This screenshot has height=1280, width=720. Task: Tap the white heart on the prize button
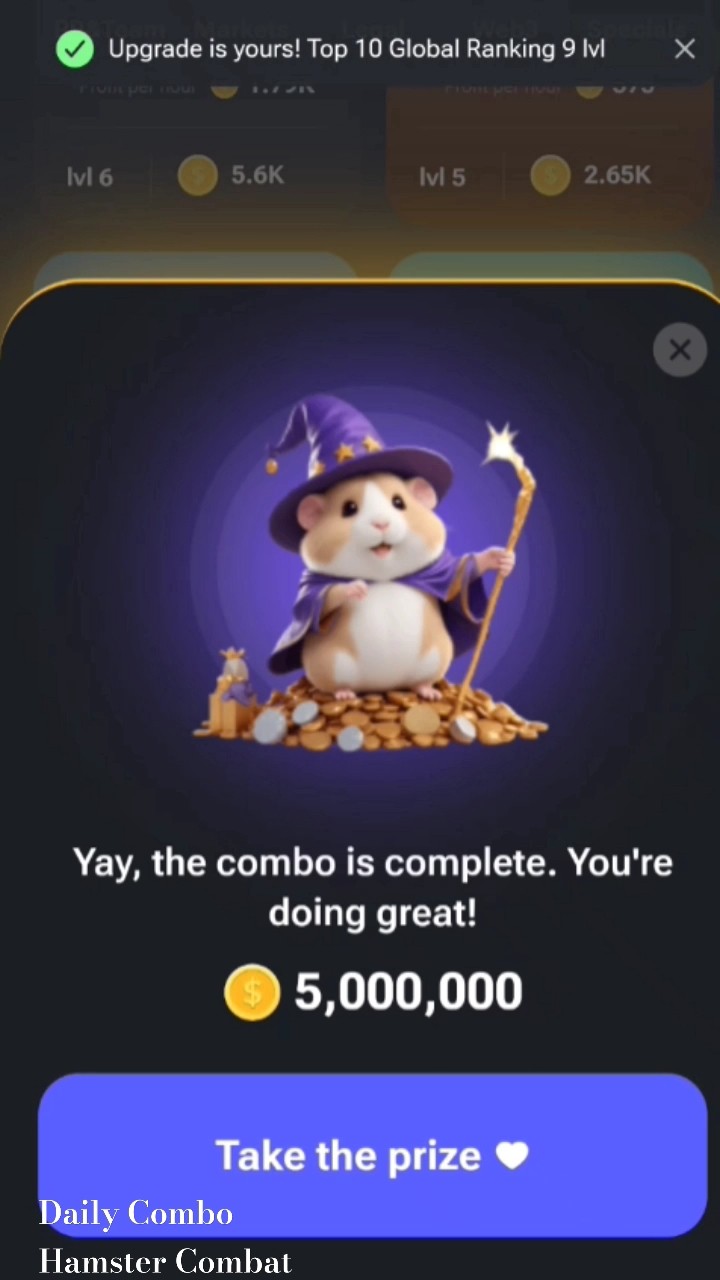[512, 1156]
